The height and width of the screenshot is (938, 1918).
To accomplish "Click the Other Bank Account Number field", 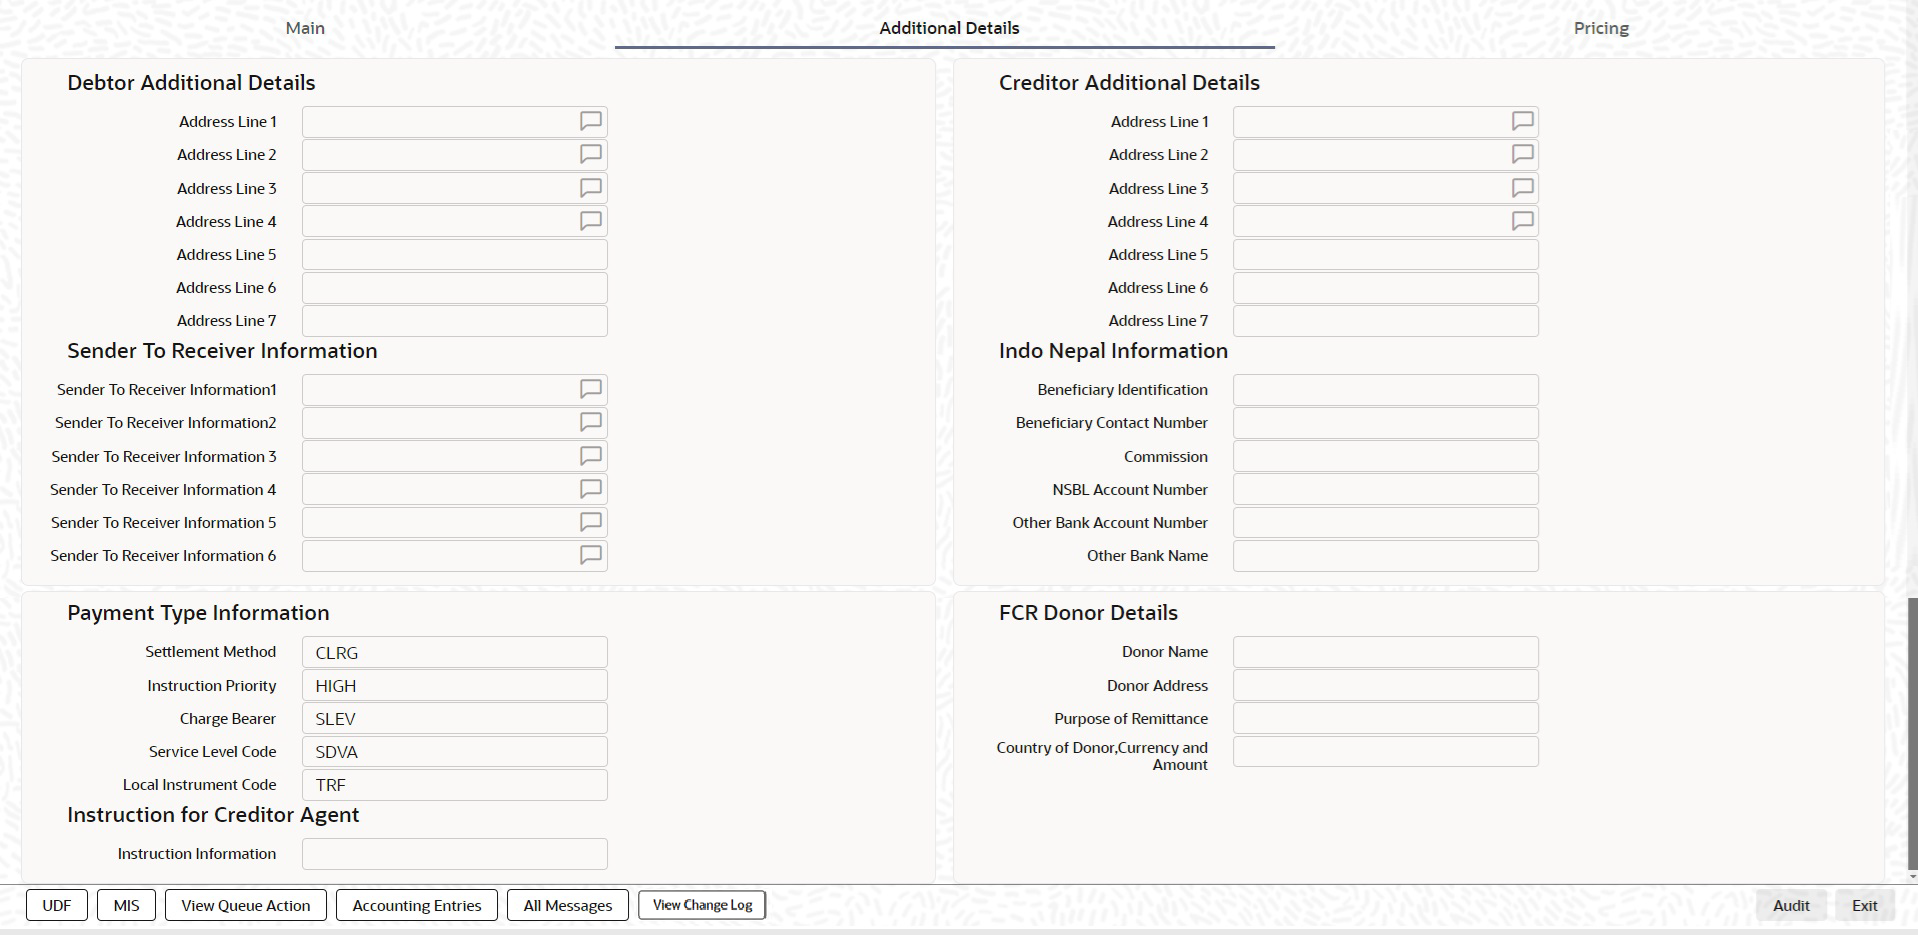I will [1386, 522].
